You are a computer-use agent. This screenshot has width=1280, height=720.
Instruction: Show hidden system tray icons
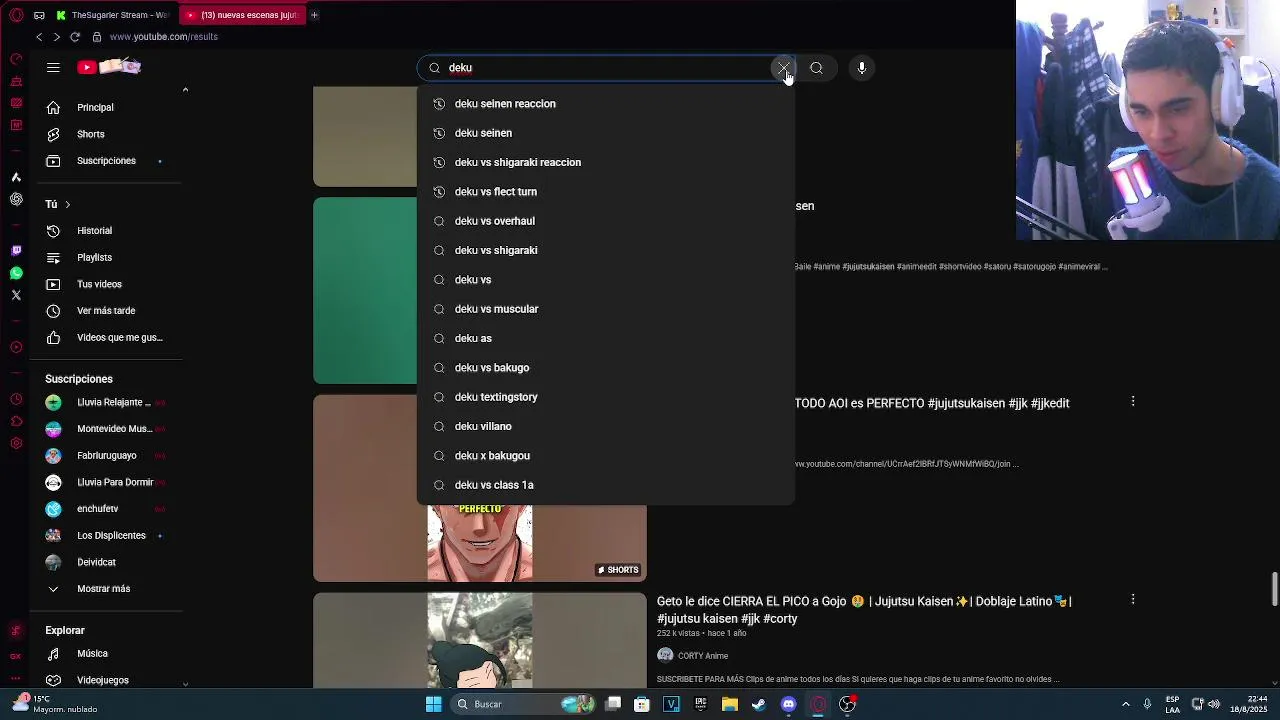pyautogui.click(x=1126, y=704)
